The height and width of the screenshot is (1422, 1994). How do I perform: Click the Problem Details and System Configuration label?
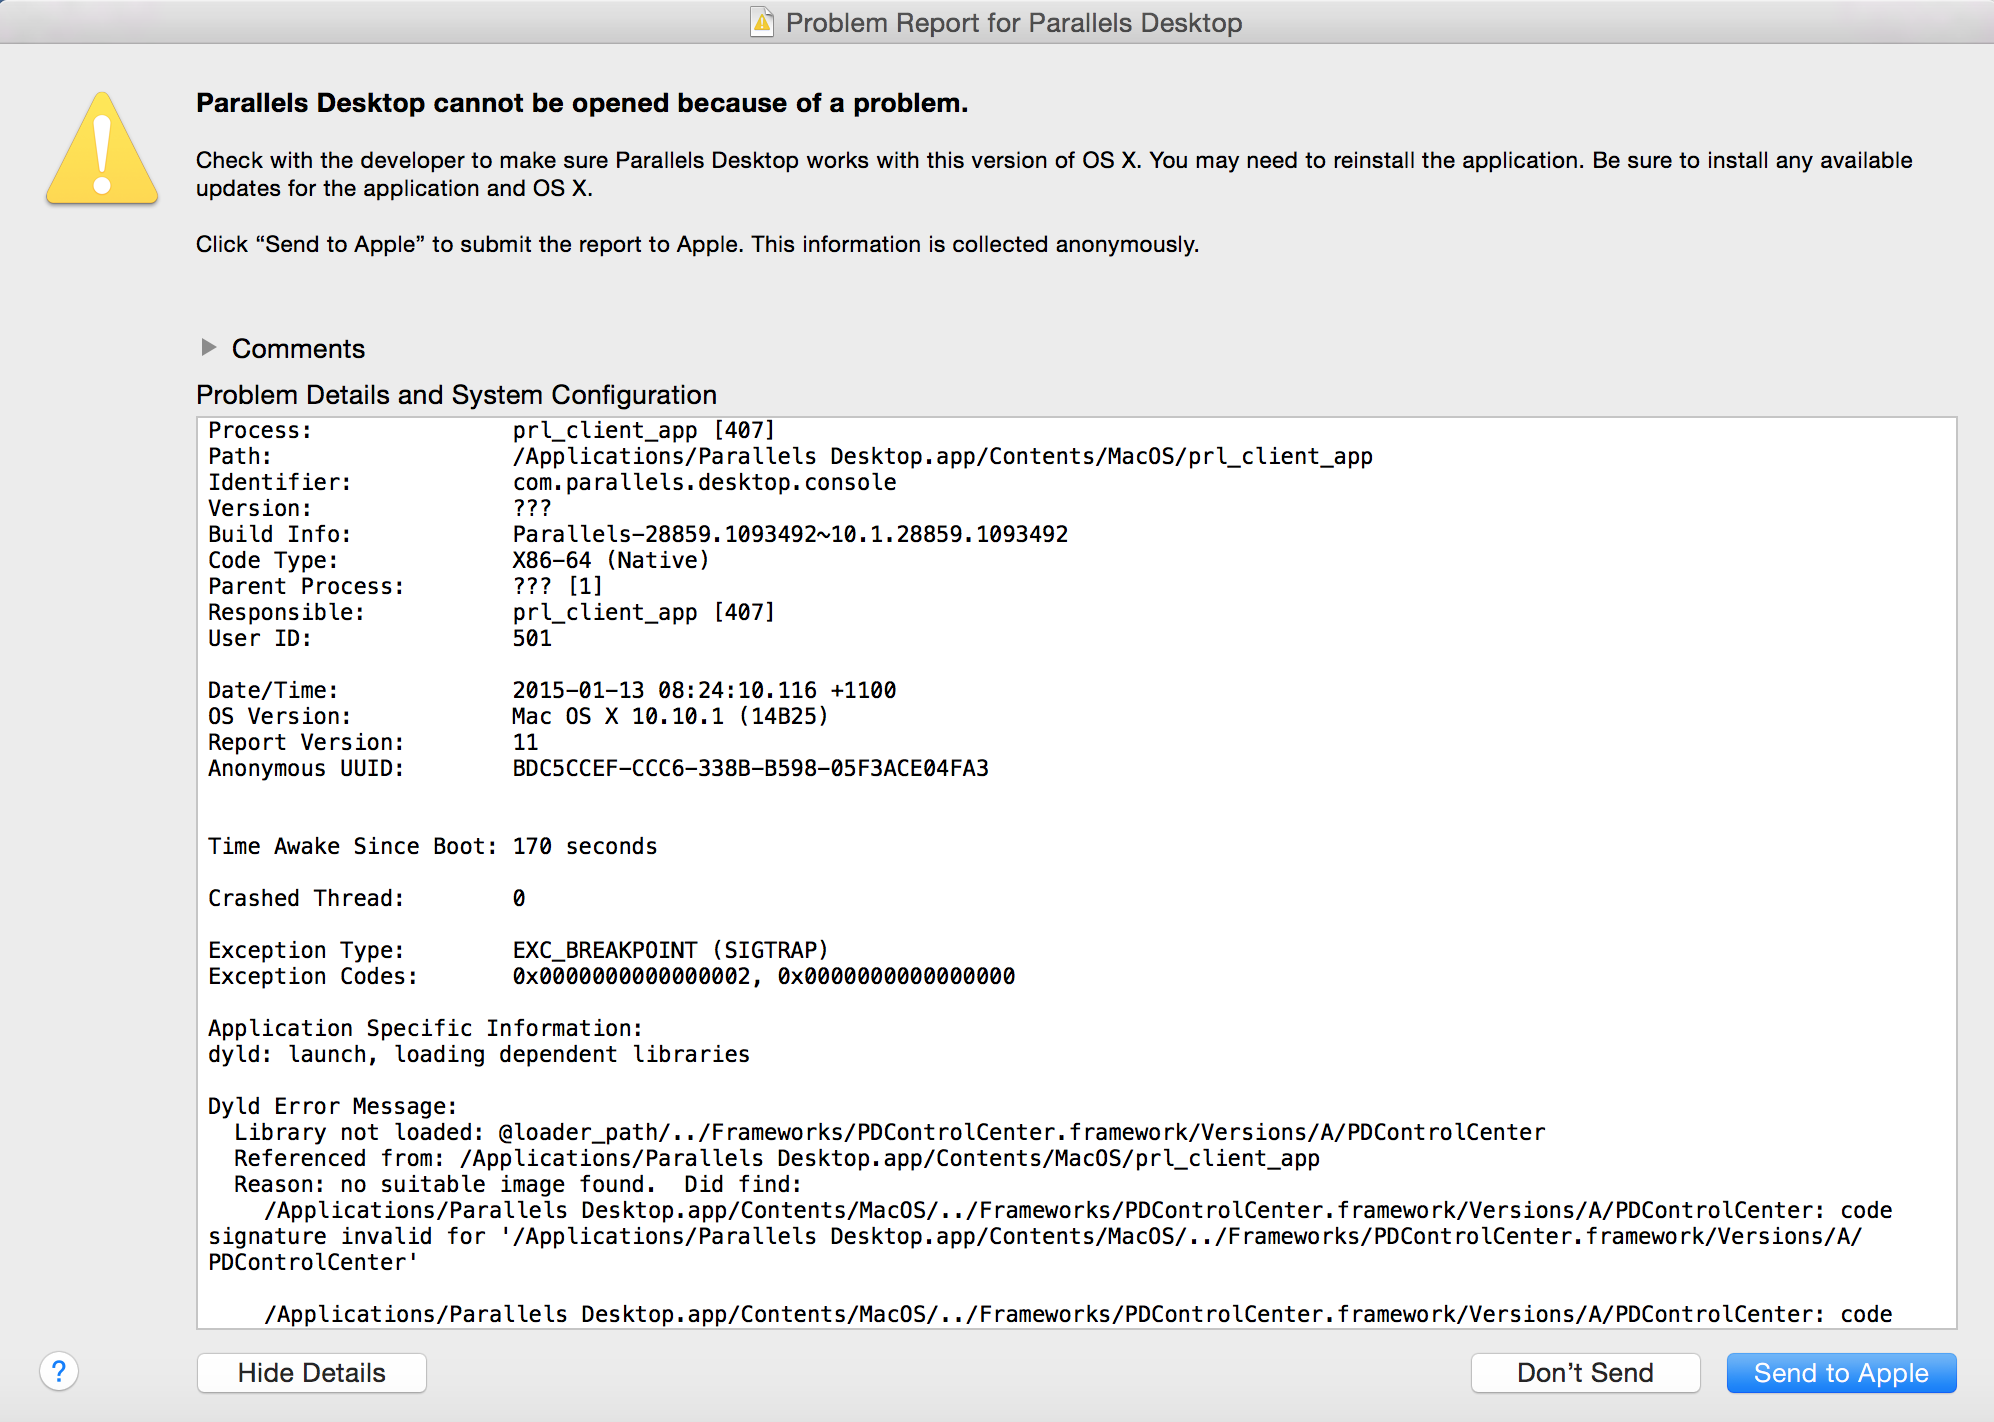click(456, 395)
